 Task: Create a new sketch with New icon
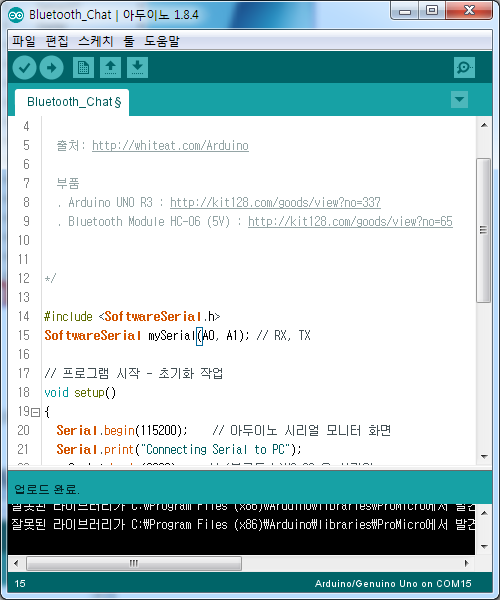(83, 68)
